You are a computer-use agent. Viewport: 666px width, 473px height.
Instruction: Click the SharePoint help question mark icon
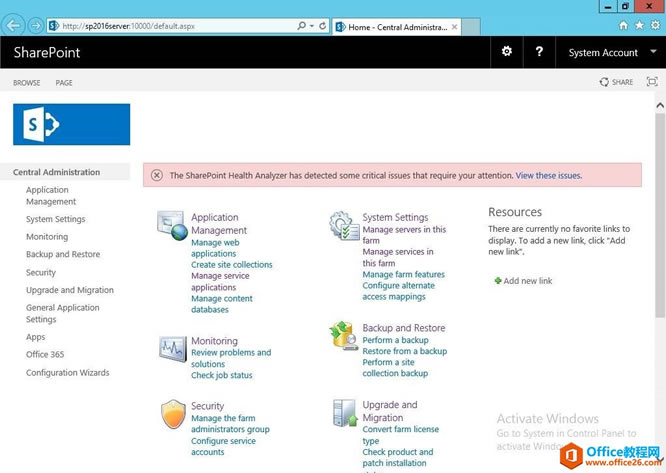pos(539,52)
